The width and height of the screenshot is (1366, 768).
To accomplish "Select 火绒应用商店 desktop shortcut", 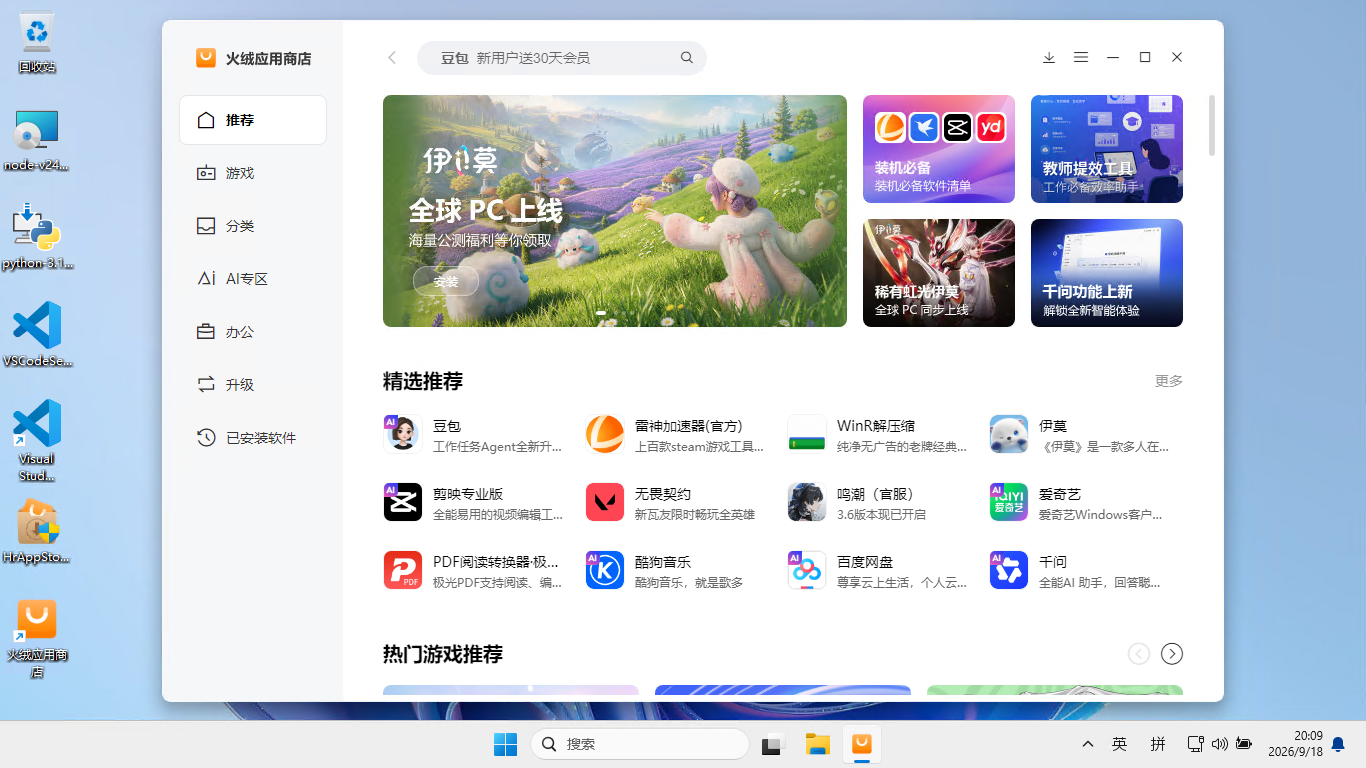I will (37, 638).
